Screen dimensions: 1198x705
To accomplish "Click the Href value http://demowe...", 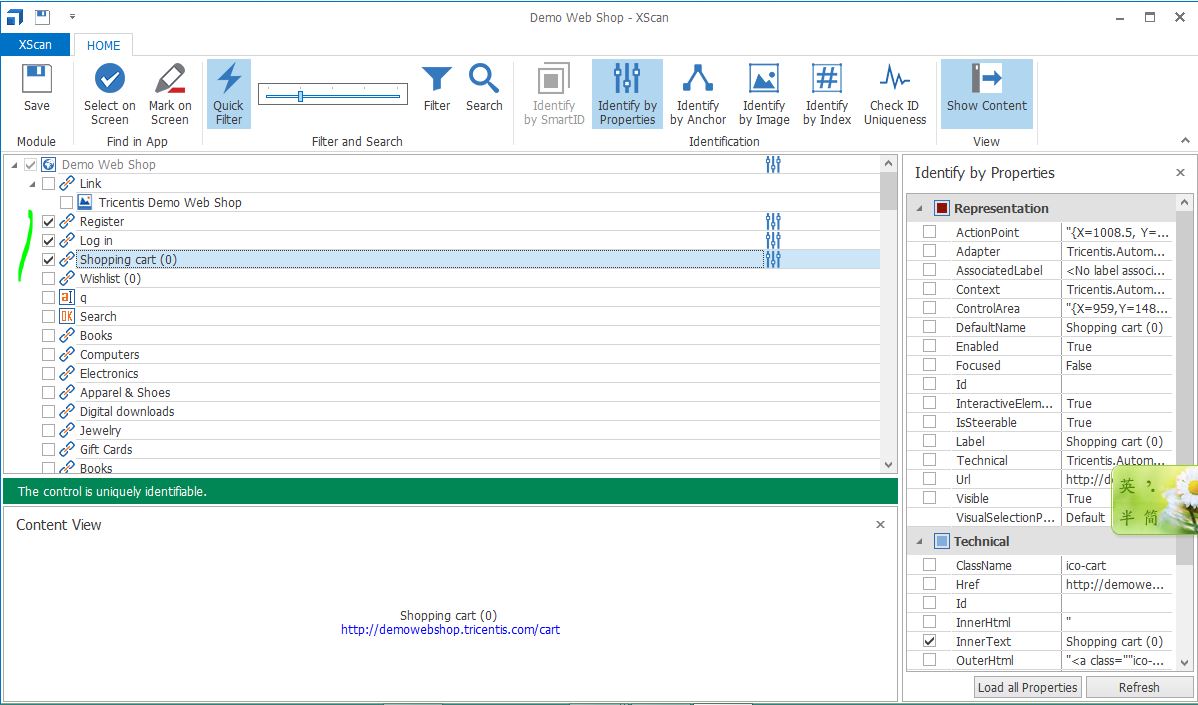I will click(x=1115, y=584).
